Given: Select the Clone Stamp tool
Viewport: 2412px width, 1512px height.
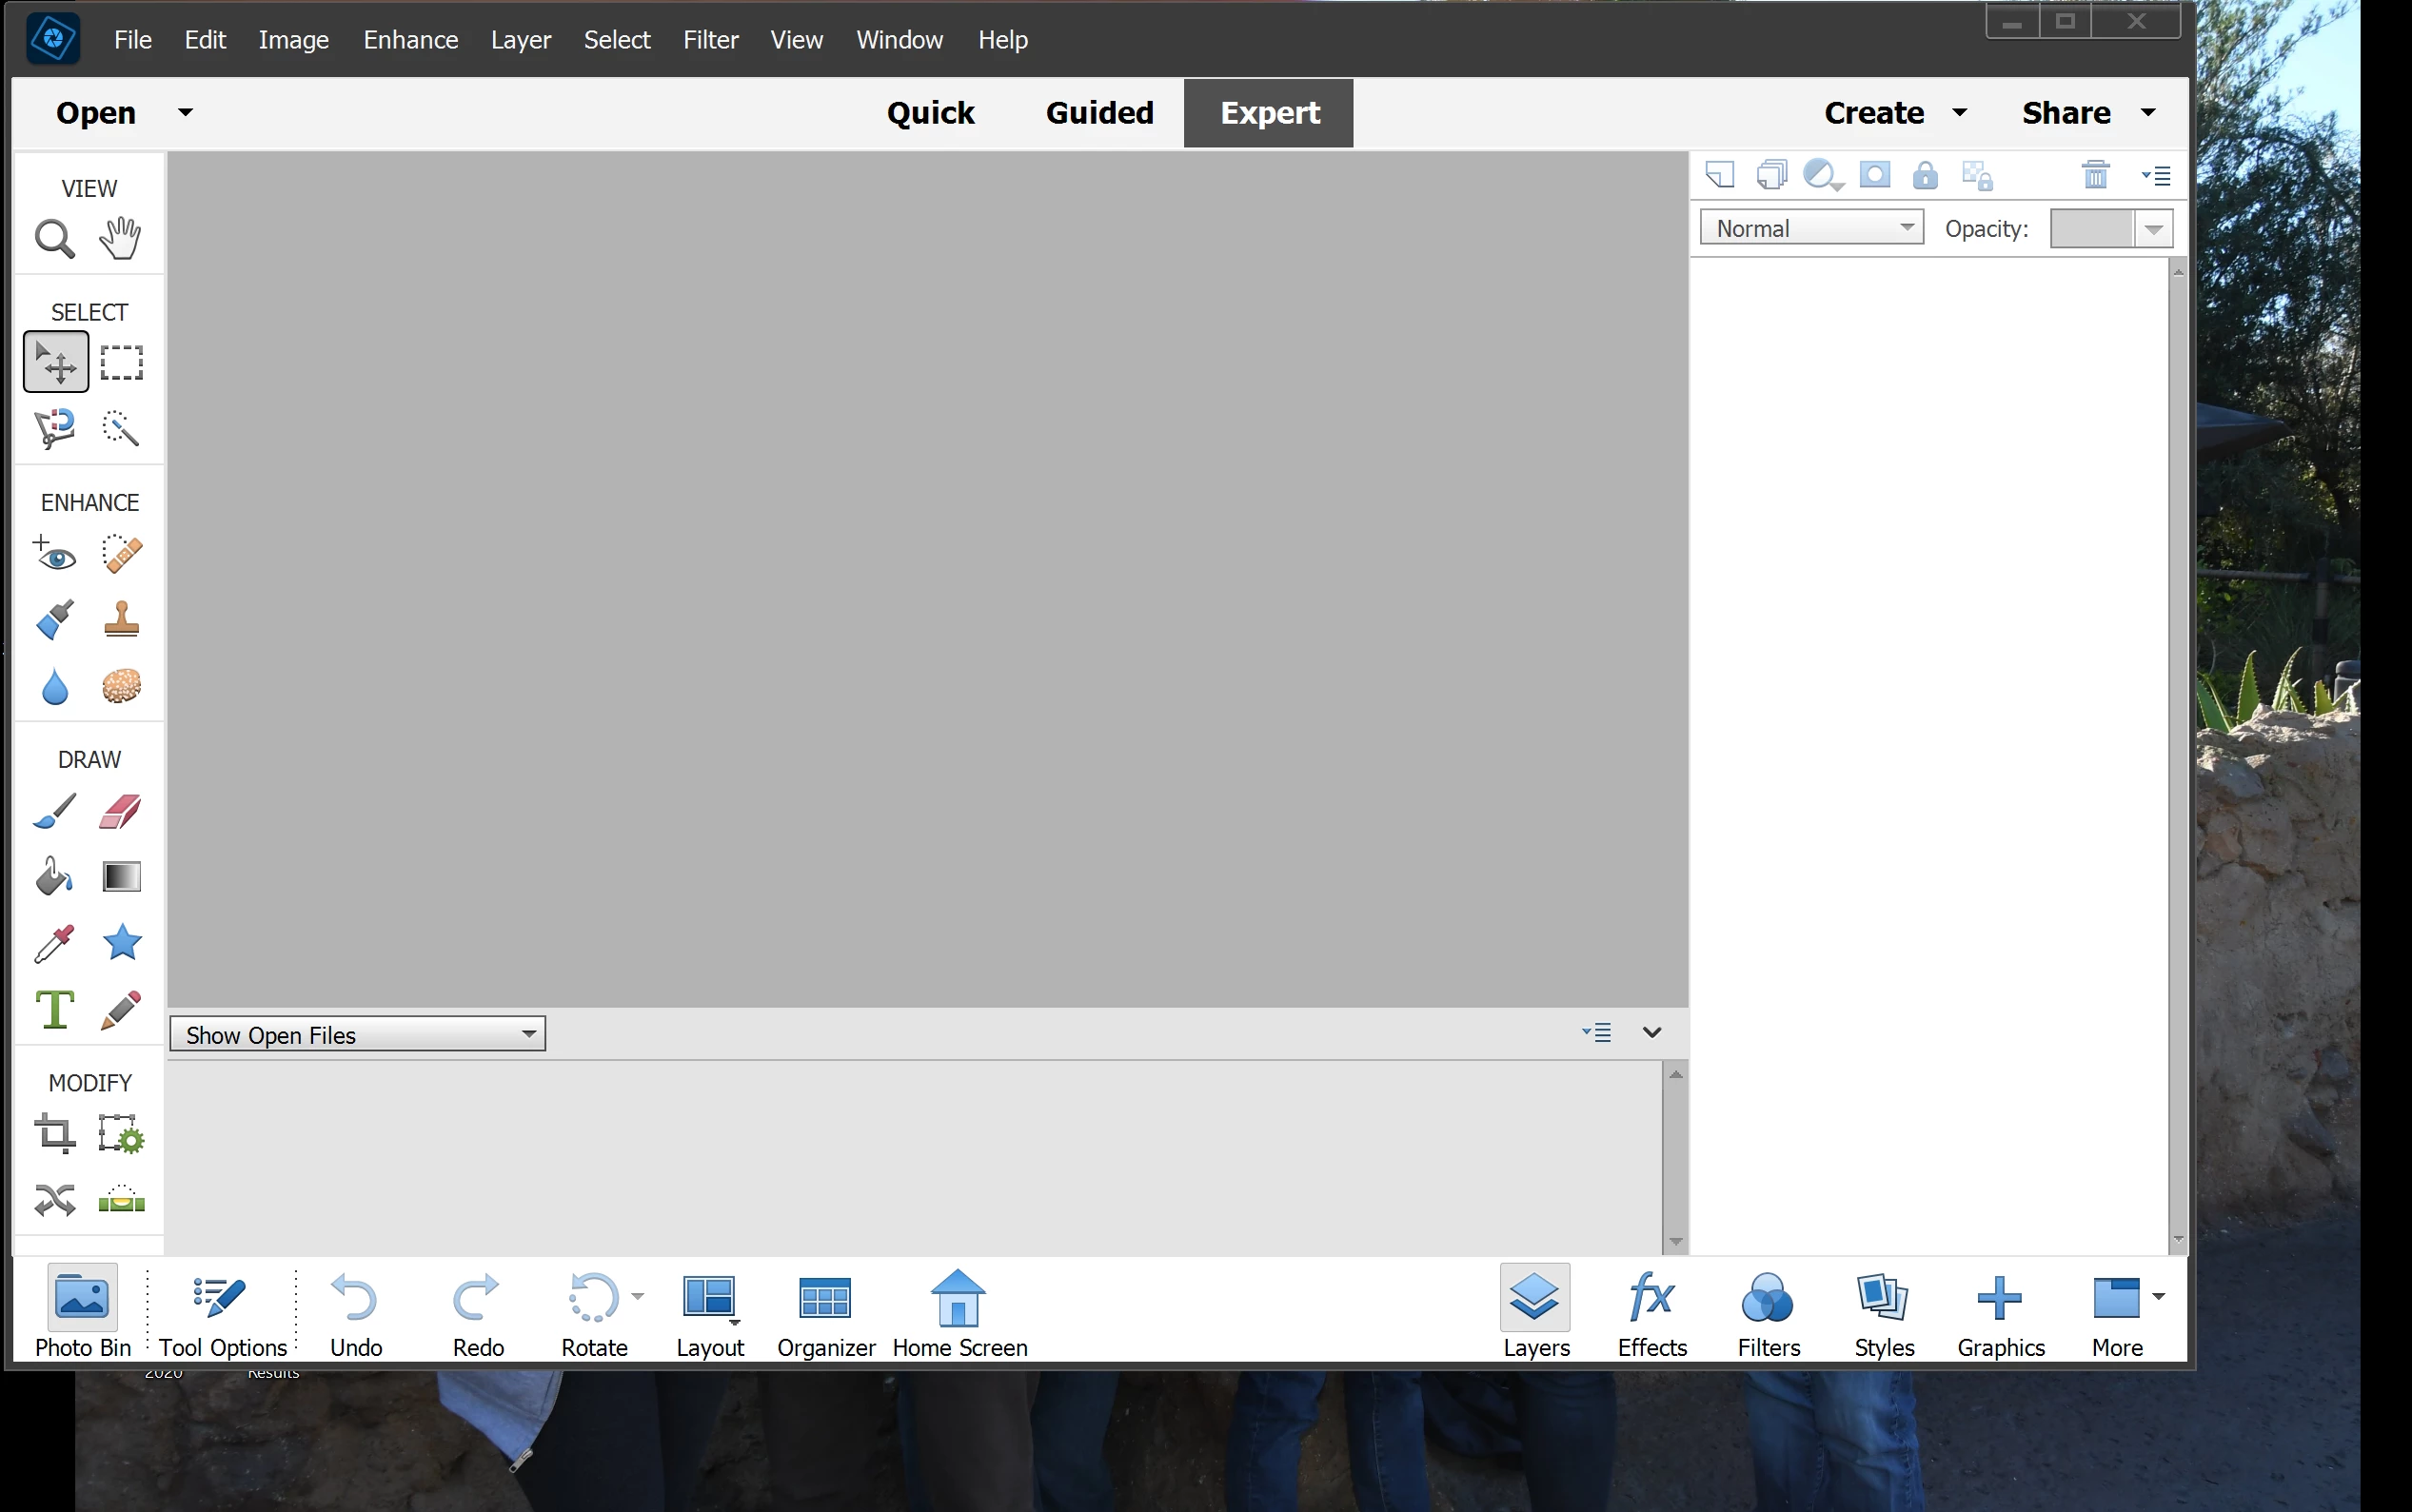Looking at the screenshot, I should (x=122, y=619).
